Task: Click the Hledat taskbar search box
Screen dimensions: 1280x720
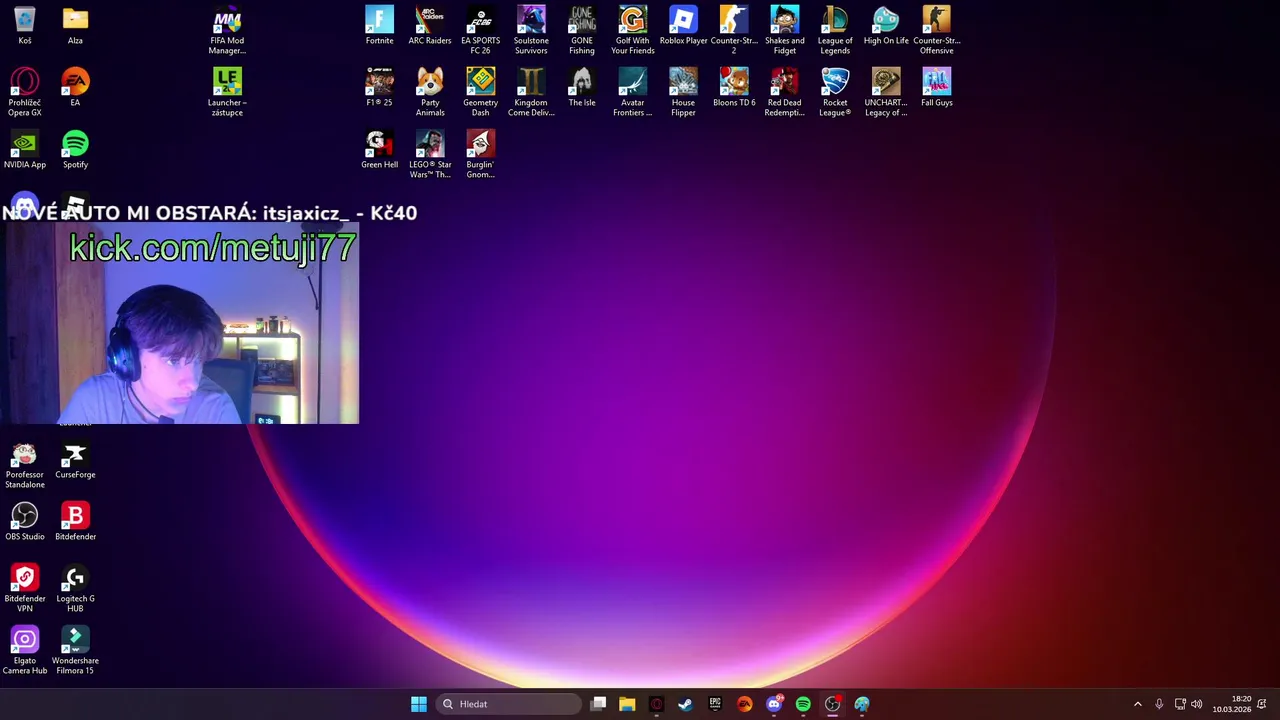Action: (x=510, y=704)
